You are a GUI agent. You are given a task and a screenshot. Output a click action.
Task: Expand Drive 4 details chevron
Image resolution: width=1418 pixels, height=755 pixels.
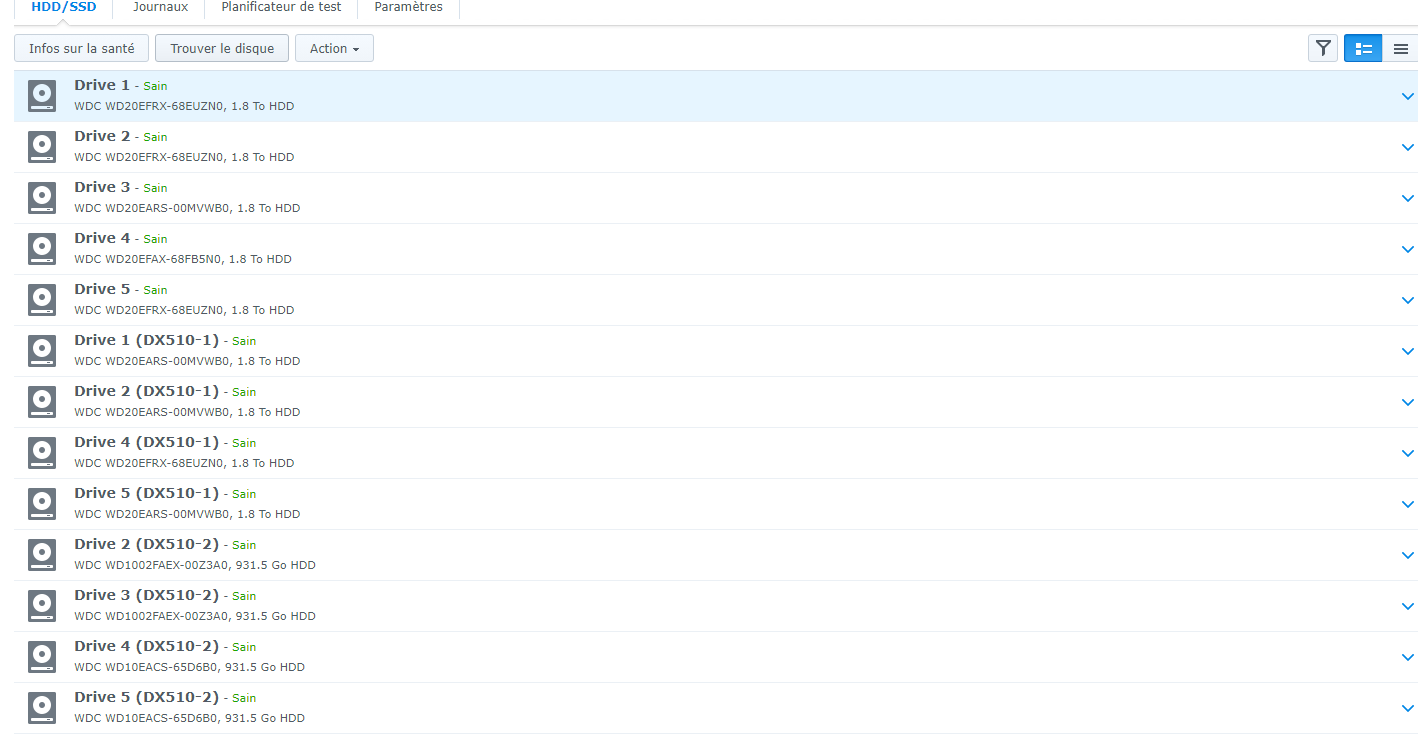click(x=1408, y=250)
